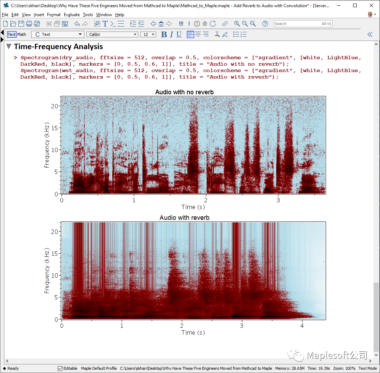This screenshot has width=380, height=373.
Task: Open the Insert menu
Action: [x=39, y=15]
